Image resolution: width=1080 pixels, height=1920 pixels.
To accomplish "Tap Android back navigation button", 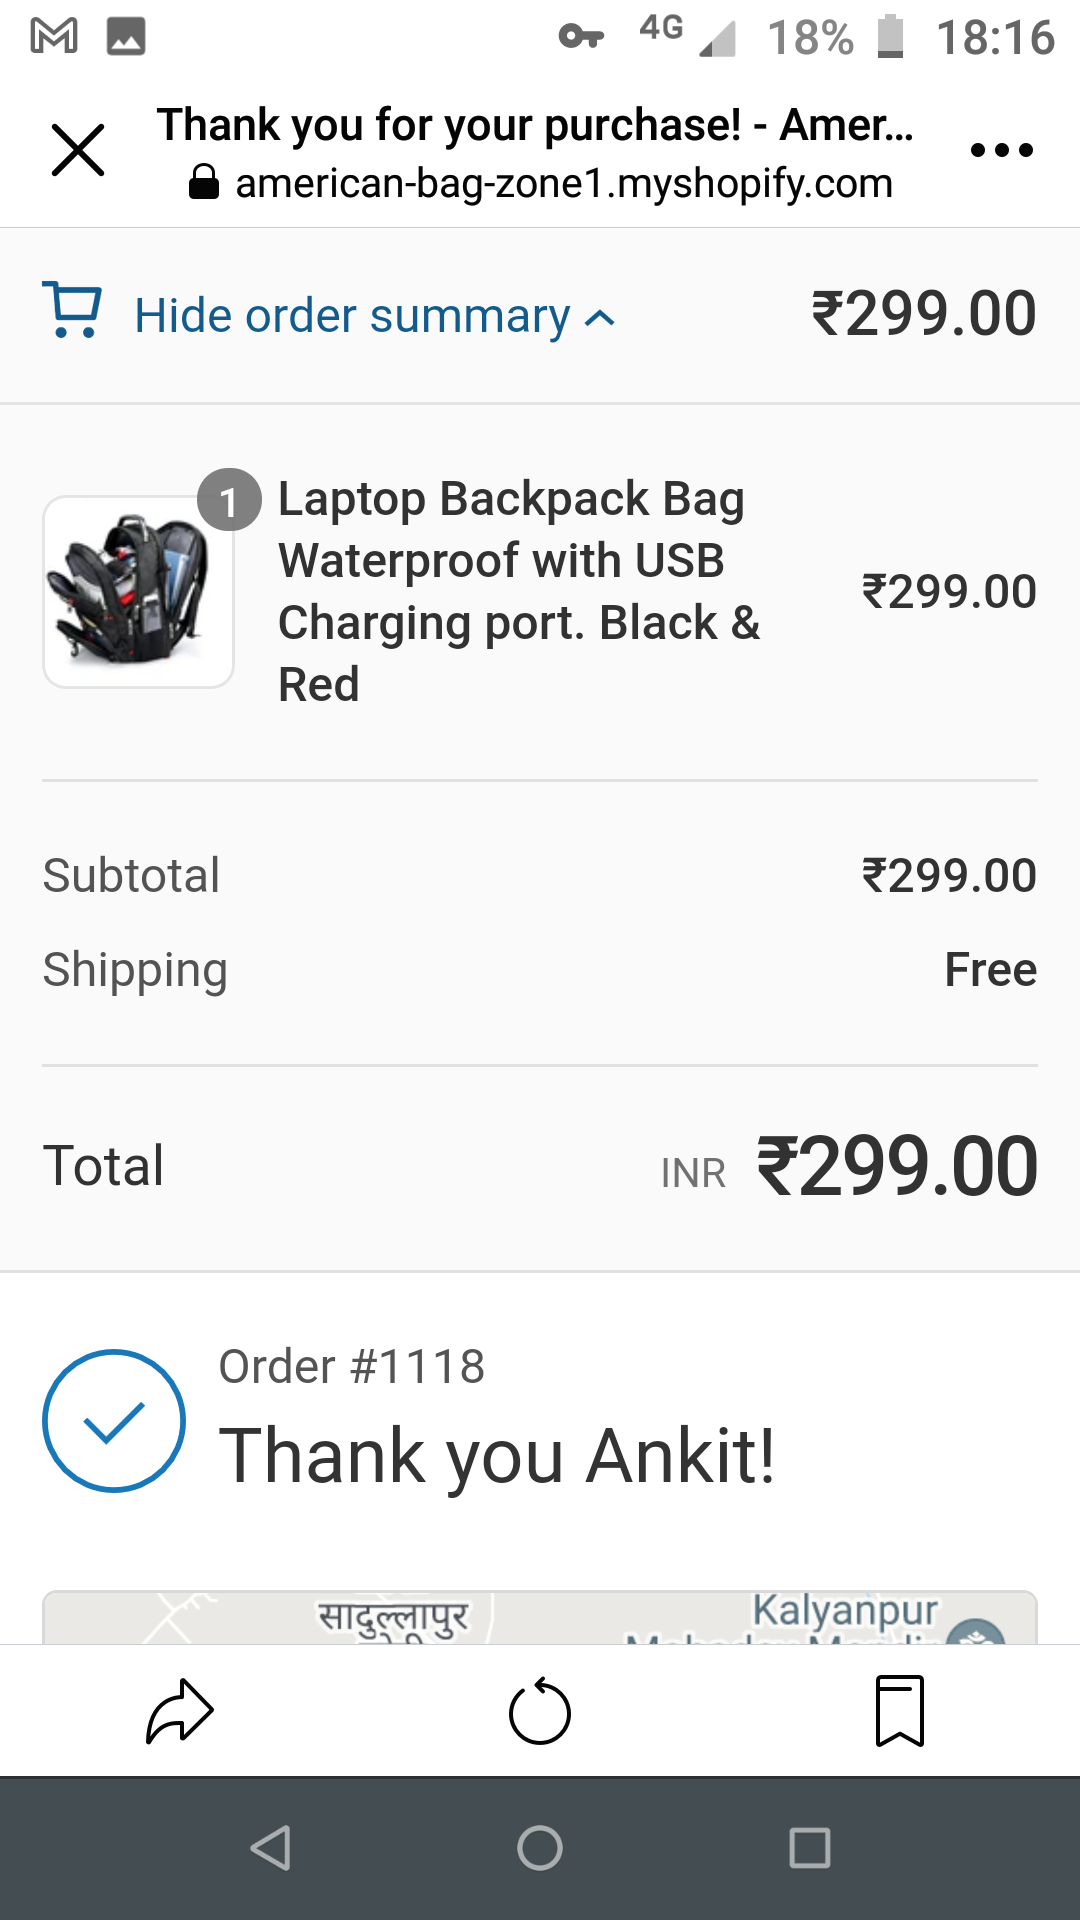I will [x=271, y=1848].
